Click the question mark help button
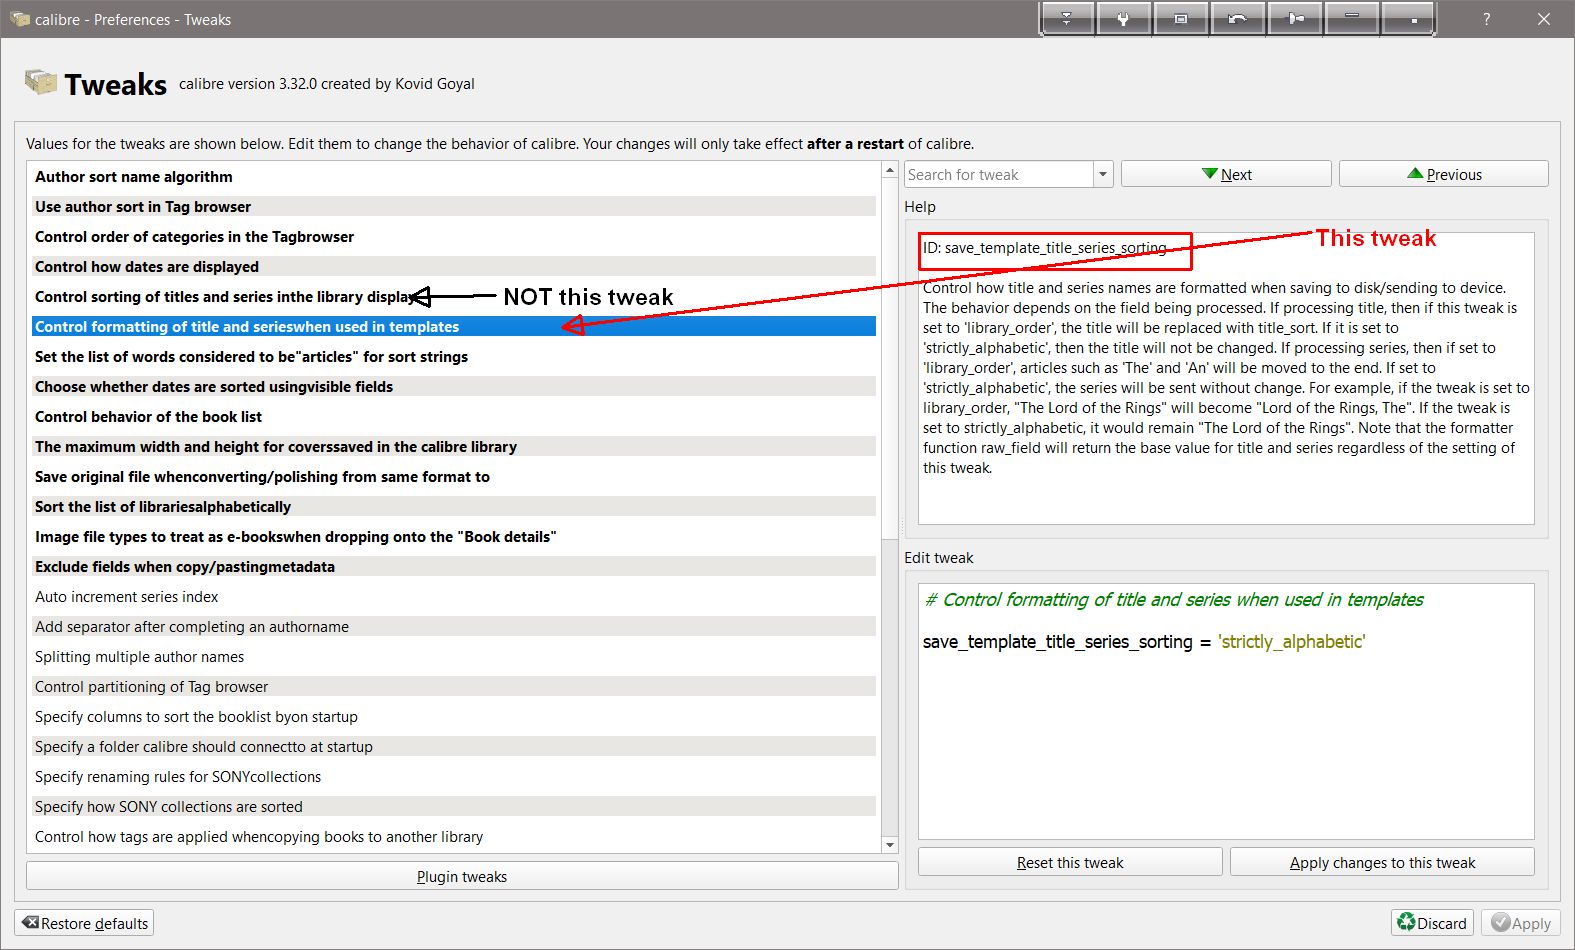 point(1487,19)
